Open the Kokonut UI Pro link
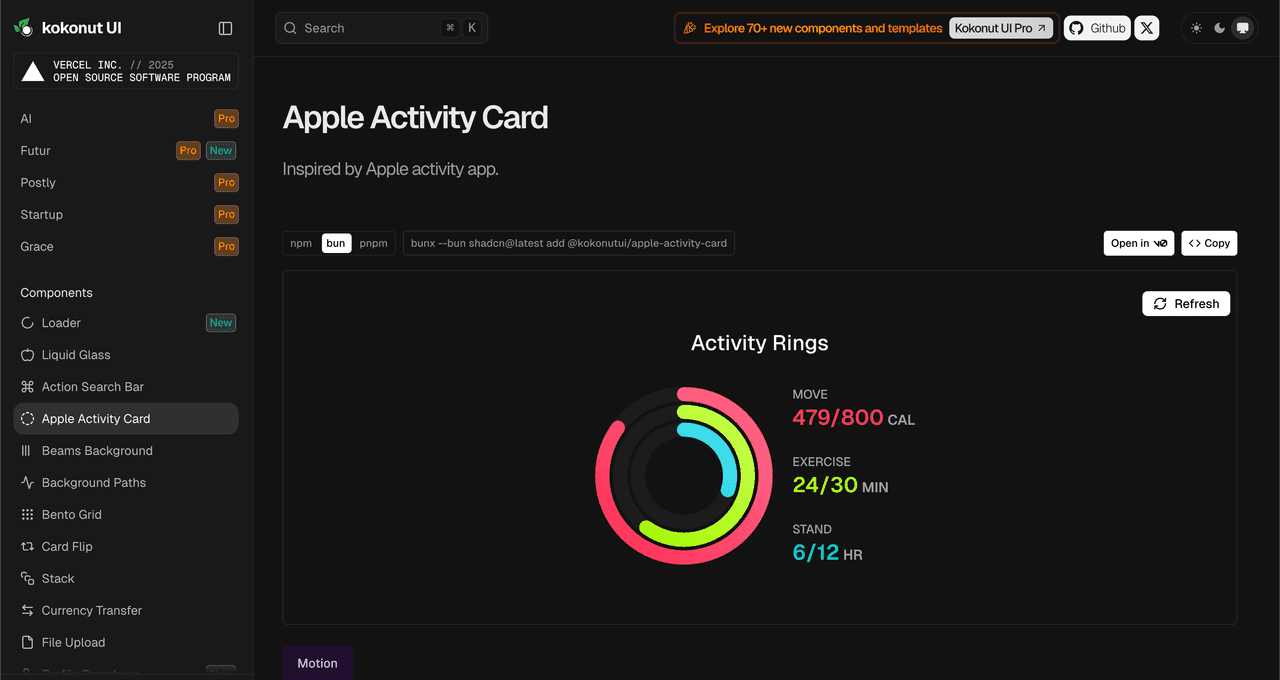Screen dimensions: 1280x680 1000,28
